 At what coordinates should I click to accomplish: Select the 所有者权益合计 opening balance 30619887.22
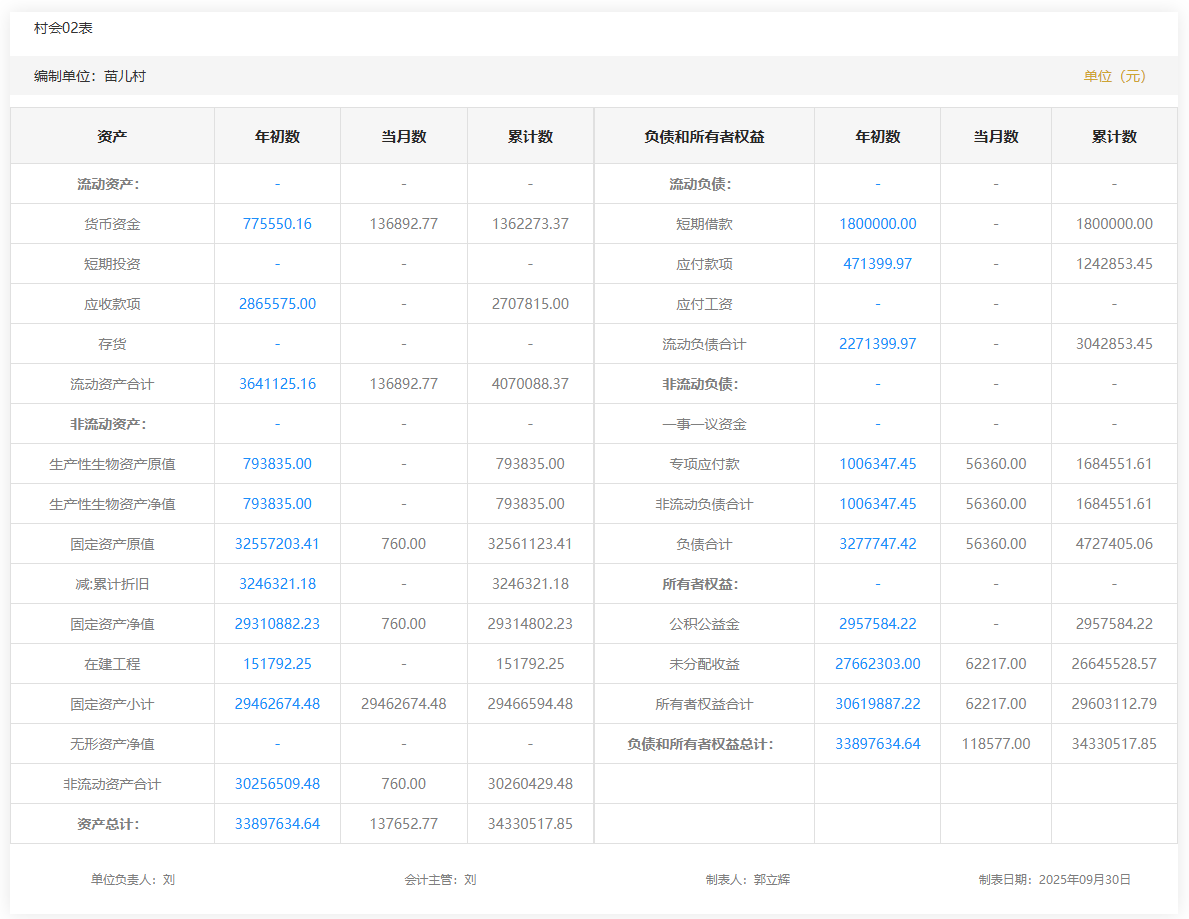point(877,704)
